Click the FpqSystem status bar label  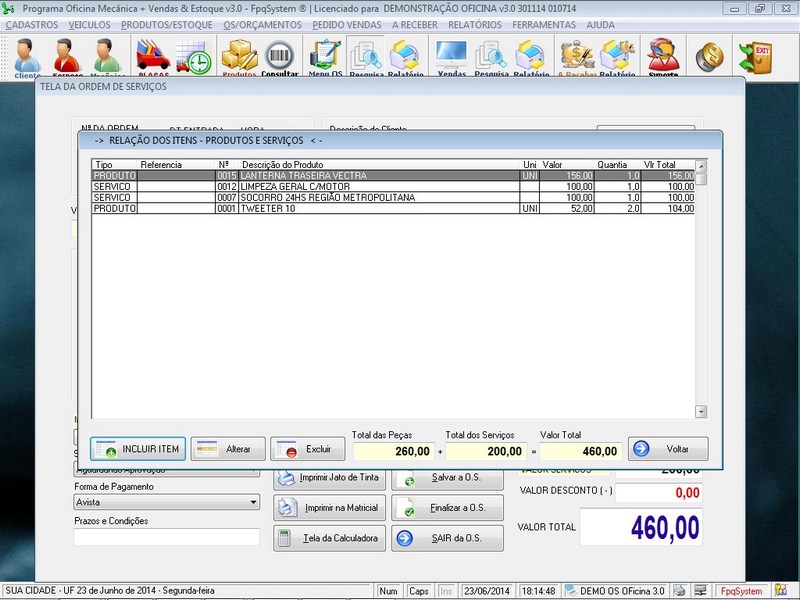pyautogui.click(x=741, y=591)
